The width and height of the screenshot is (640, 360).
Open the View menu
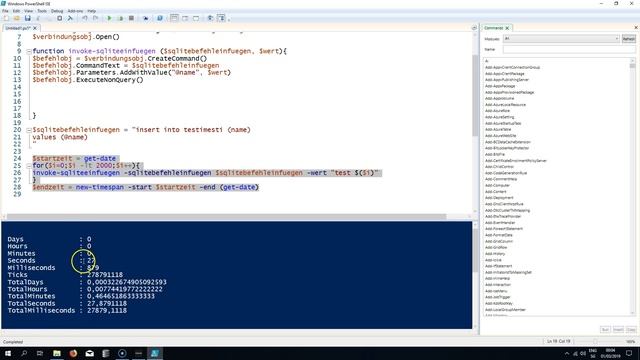pyautogui.click(x=29, y=11)
